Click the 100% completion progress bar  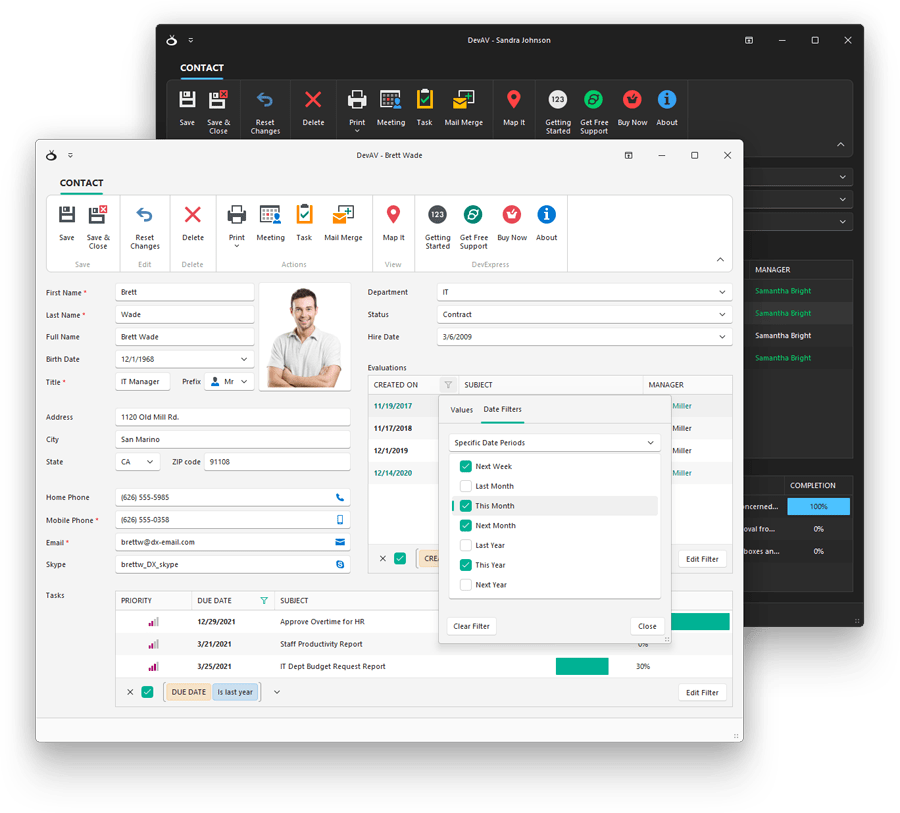tap(817, 506)
